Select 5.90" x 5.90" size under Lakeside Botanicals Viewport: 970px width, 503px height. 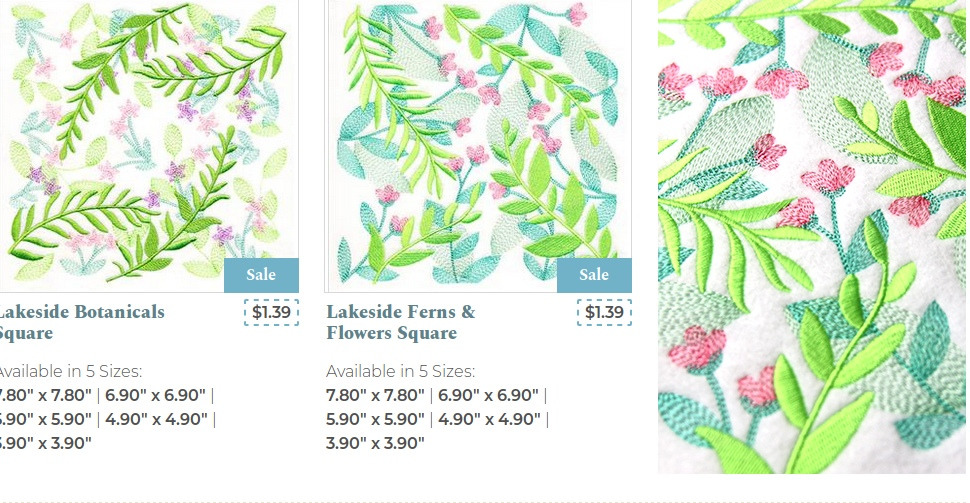45,419
